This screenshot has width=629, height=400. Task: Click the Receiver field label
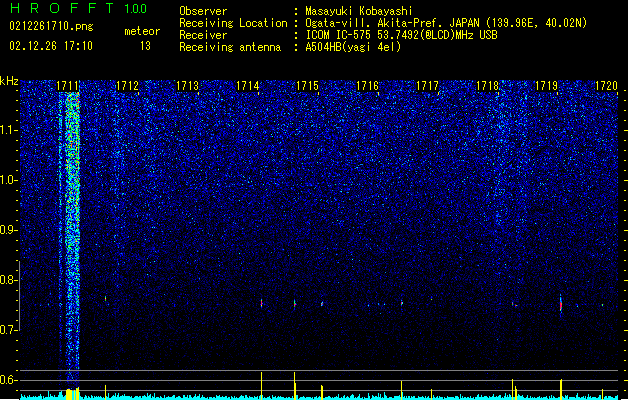203,35
